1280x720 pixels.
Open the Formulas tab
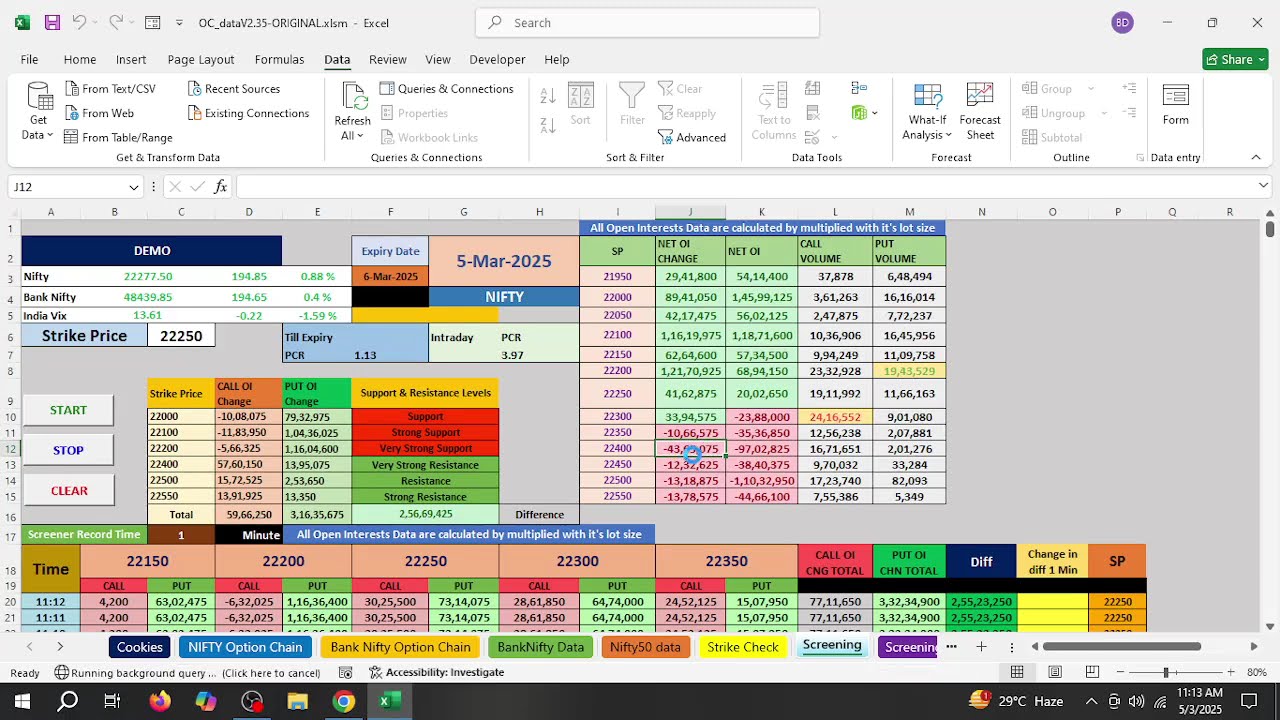279,59
